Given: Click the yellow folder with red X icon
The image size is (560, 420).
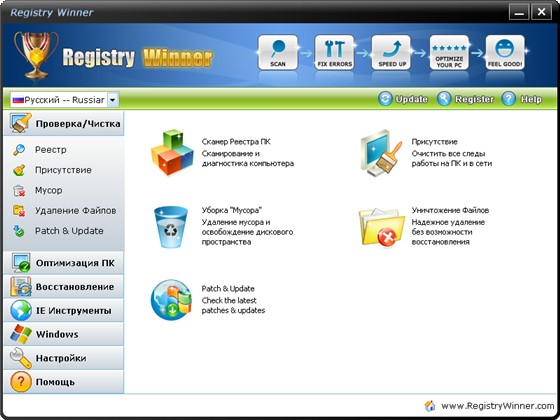Looking at the screenshot, I should click(382, 228).
